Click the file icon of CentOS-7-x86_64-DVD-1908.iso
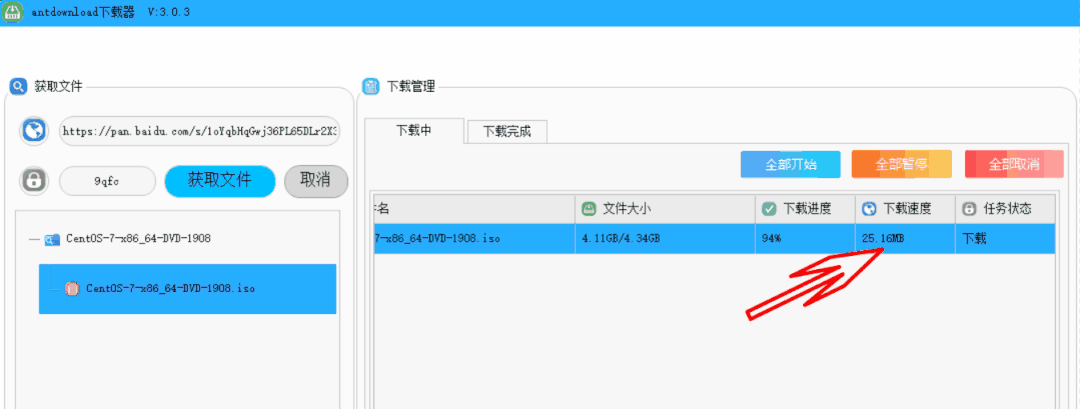This screenshot has width=1080, height=409. click(x=72, y=289)
